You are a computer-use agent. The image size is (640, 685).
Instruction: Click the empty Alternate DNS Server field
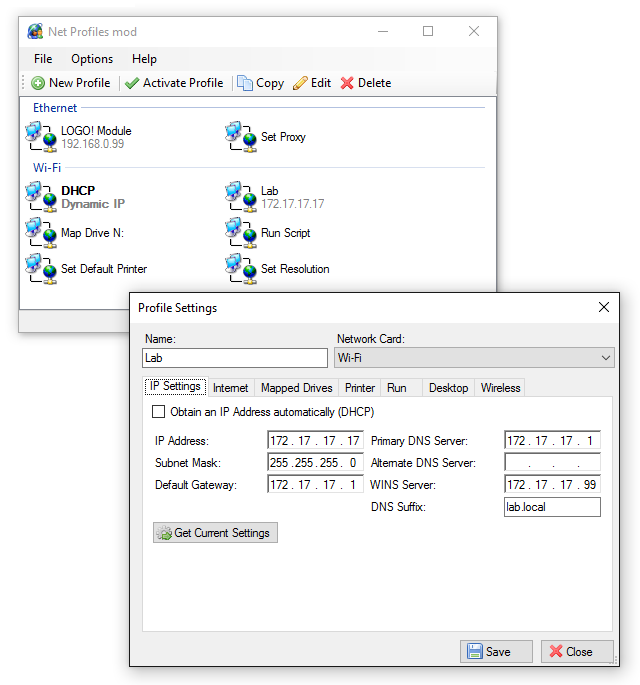[x=552, y=462]
